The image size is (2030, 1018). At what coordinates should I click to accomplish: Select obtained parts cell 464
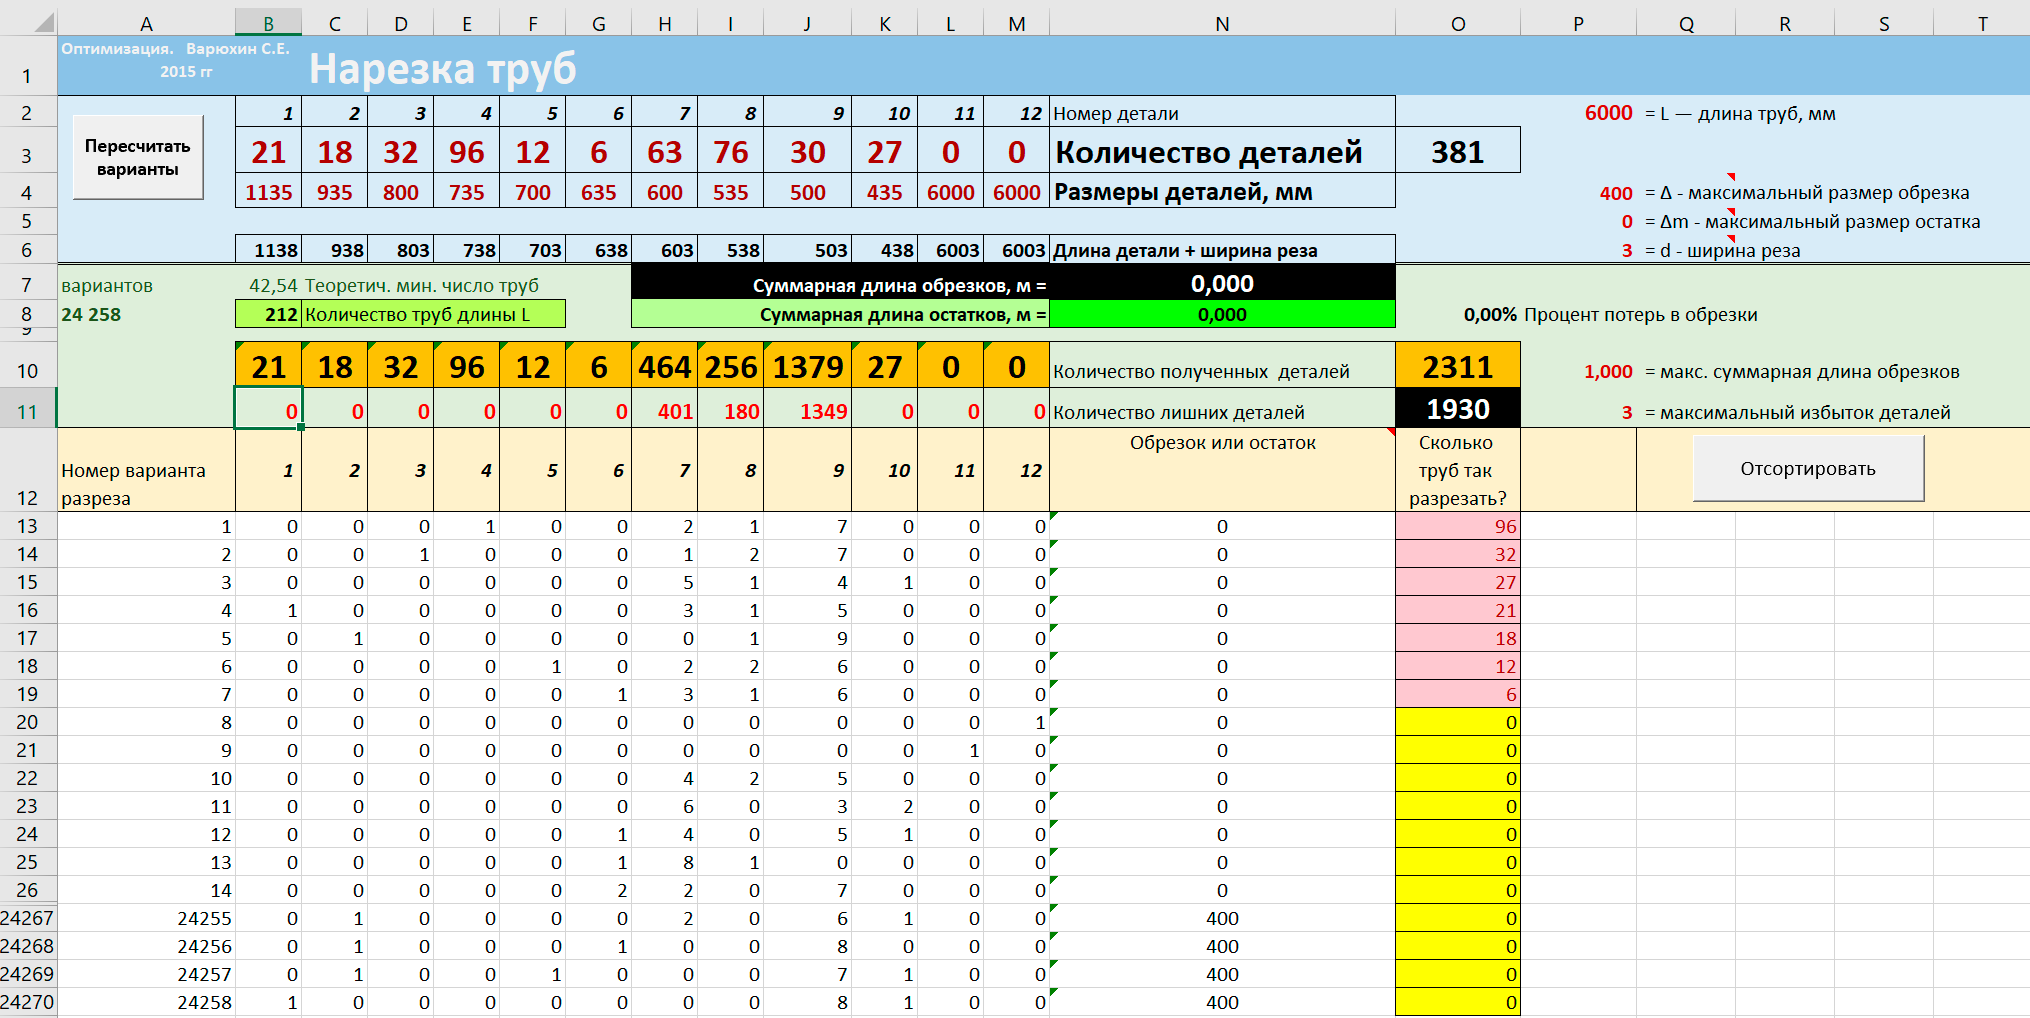tap(664, 367)
